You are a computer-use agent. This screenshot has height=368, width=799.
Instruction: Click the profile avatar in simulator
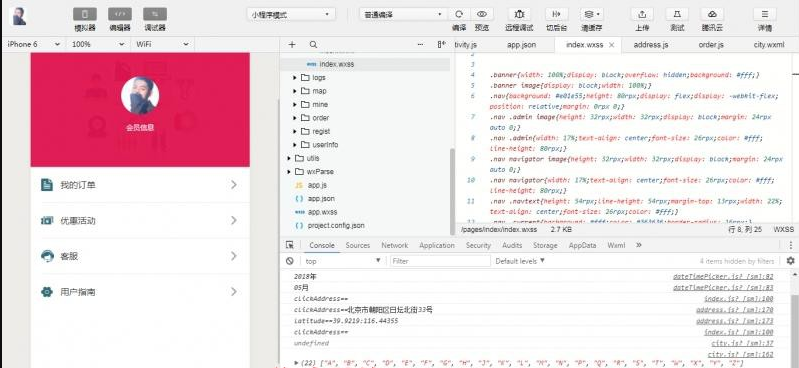[140, 95]
